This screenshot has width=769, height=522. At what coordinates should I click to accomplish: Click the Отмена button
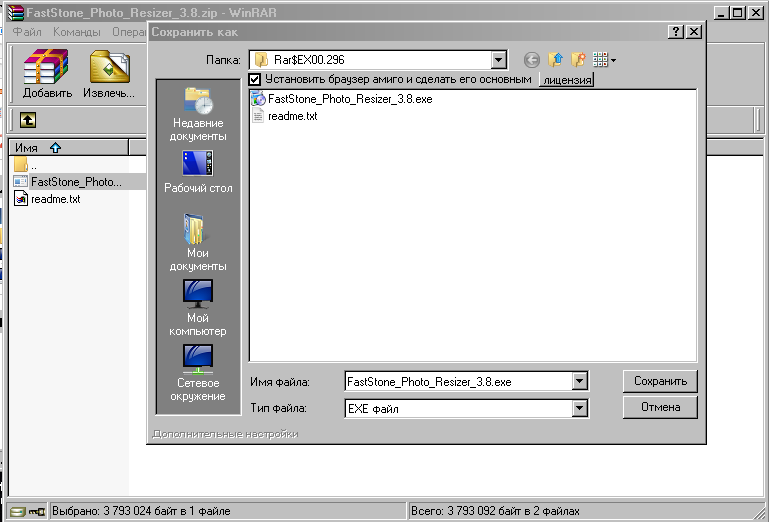pos(660,407)
